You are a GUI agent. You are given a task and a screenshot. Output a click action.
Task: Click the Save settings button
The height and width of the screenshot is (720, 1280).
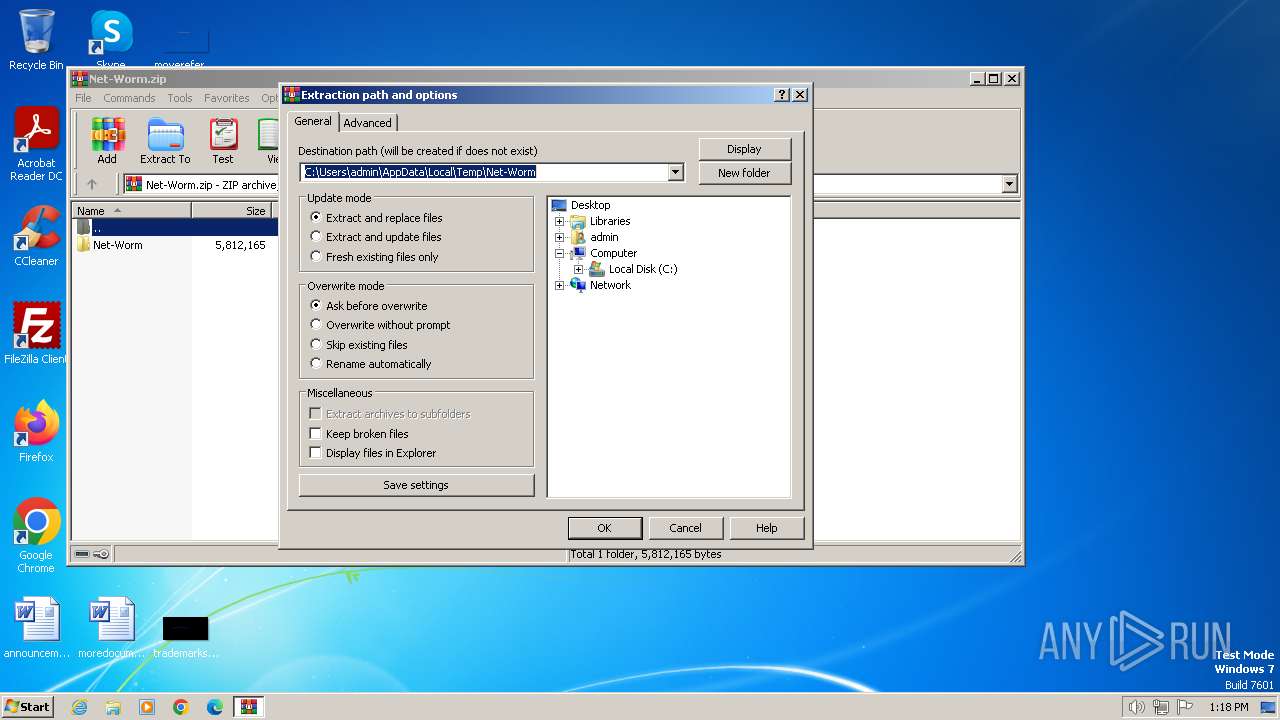point(416,485)
